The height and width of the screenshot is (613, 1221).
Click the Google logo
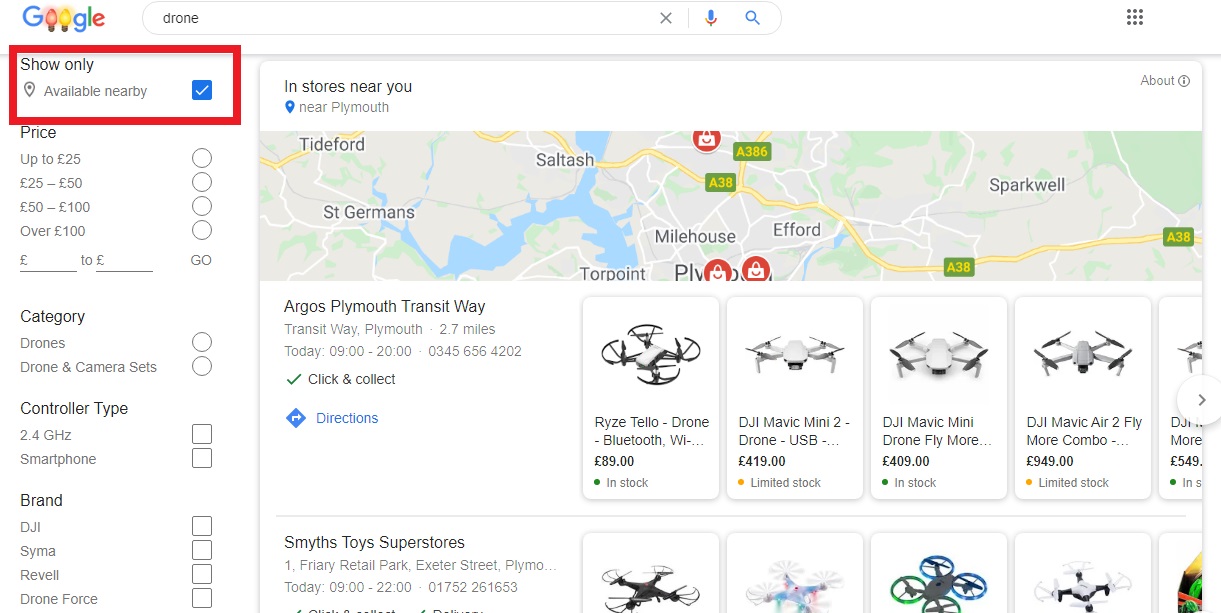[x=63, y=18]
